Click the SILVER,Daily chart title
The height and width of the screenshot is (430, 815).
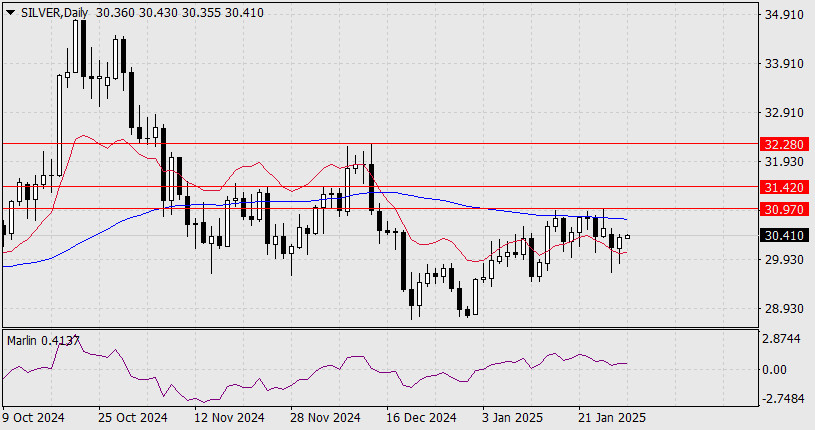click(55, 13)
